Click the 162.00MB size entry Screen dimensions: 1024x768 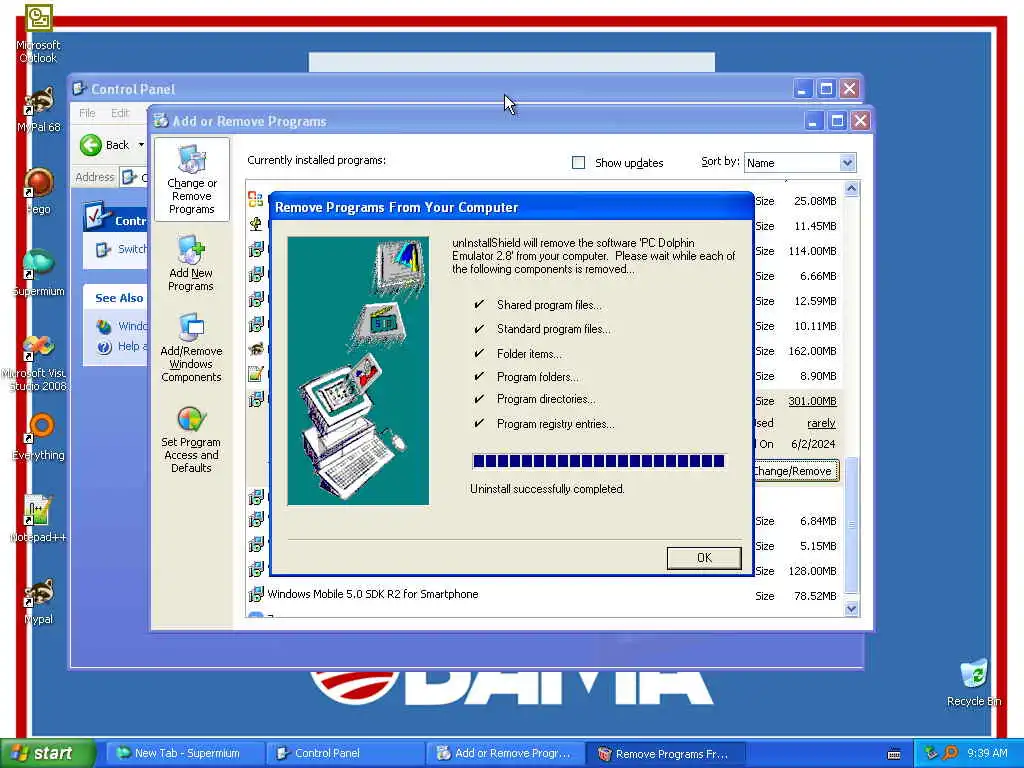(x=812, y=351)
